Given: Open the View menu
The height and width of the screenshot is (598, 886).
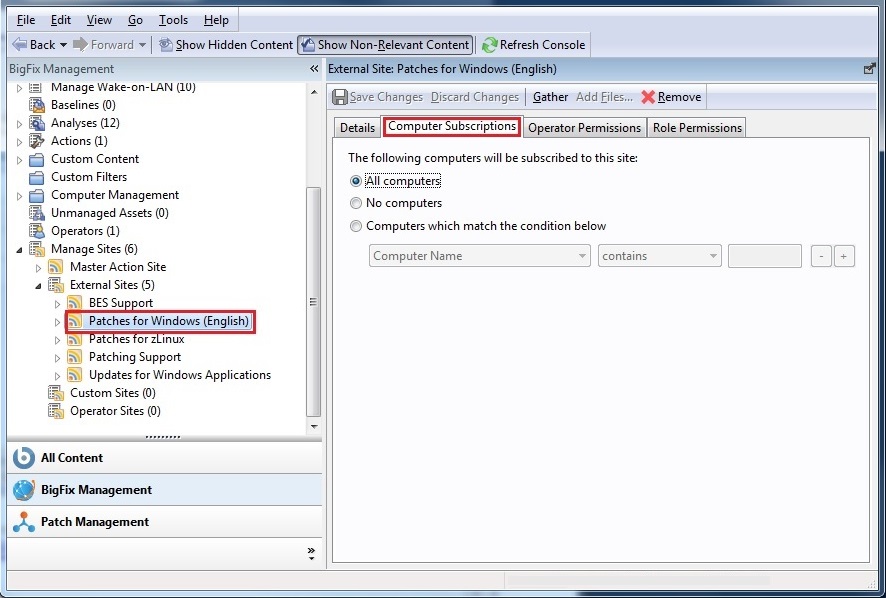Looking at the screenshot, I should [99, 20].
